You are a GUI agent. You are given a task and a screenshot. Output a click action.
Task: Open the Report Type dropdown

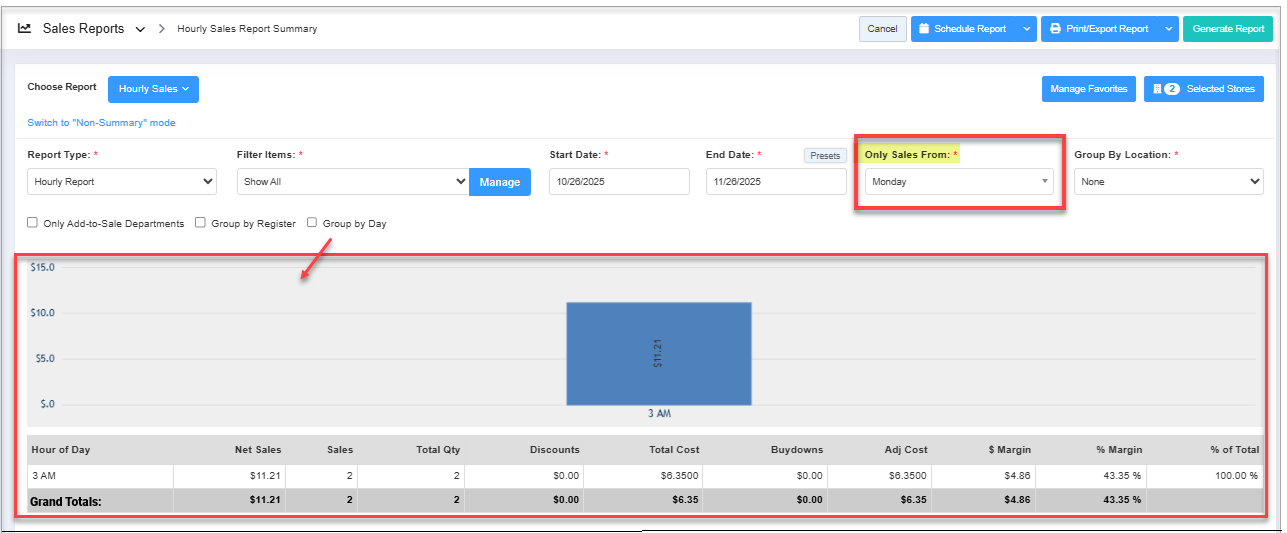122,182
